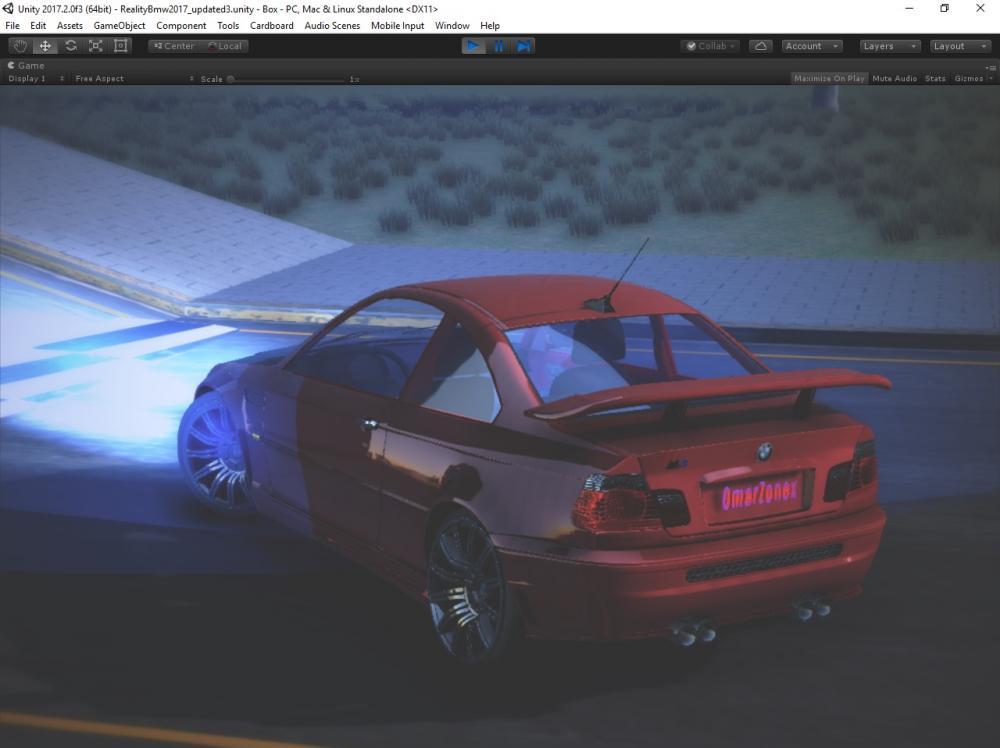Select the Move tool
This screenshot has height=748, width=1000.
(x=45, y=46)
